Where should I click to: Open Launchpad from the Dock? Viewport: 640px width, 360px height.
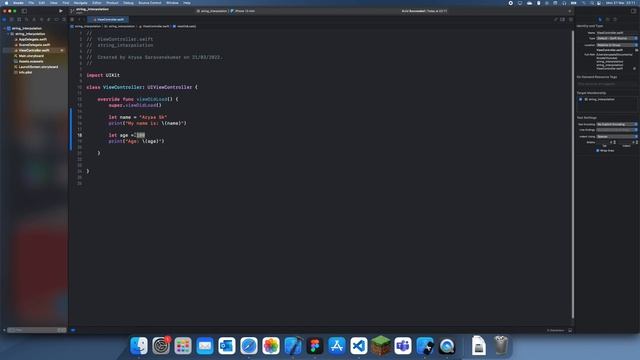pos(183,346)
